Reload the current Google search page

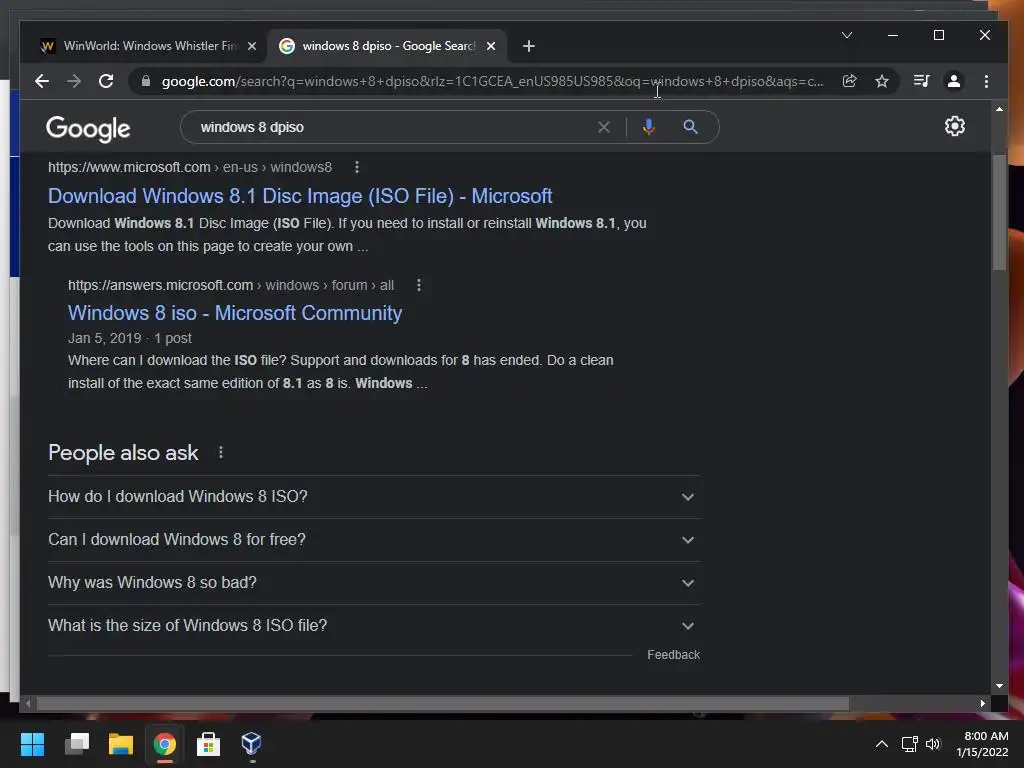coord(106,81)
